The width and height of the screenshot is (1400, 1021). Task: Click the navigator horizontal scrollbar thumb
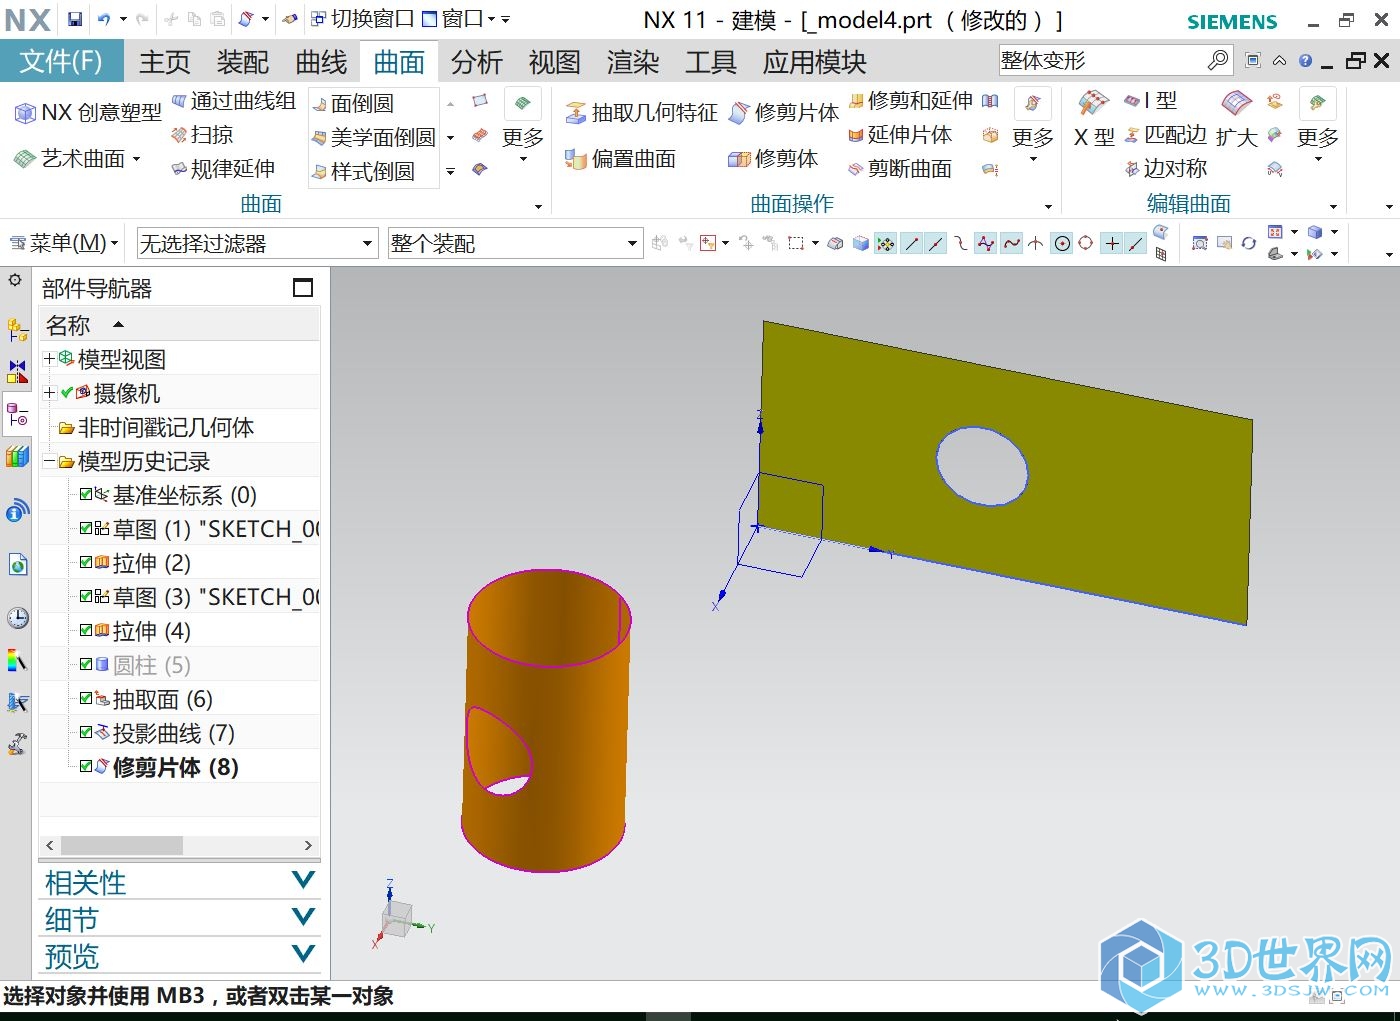[121, 845]
